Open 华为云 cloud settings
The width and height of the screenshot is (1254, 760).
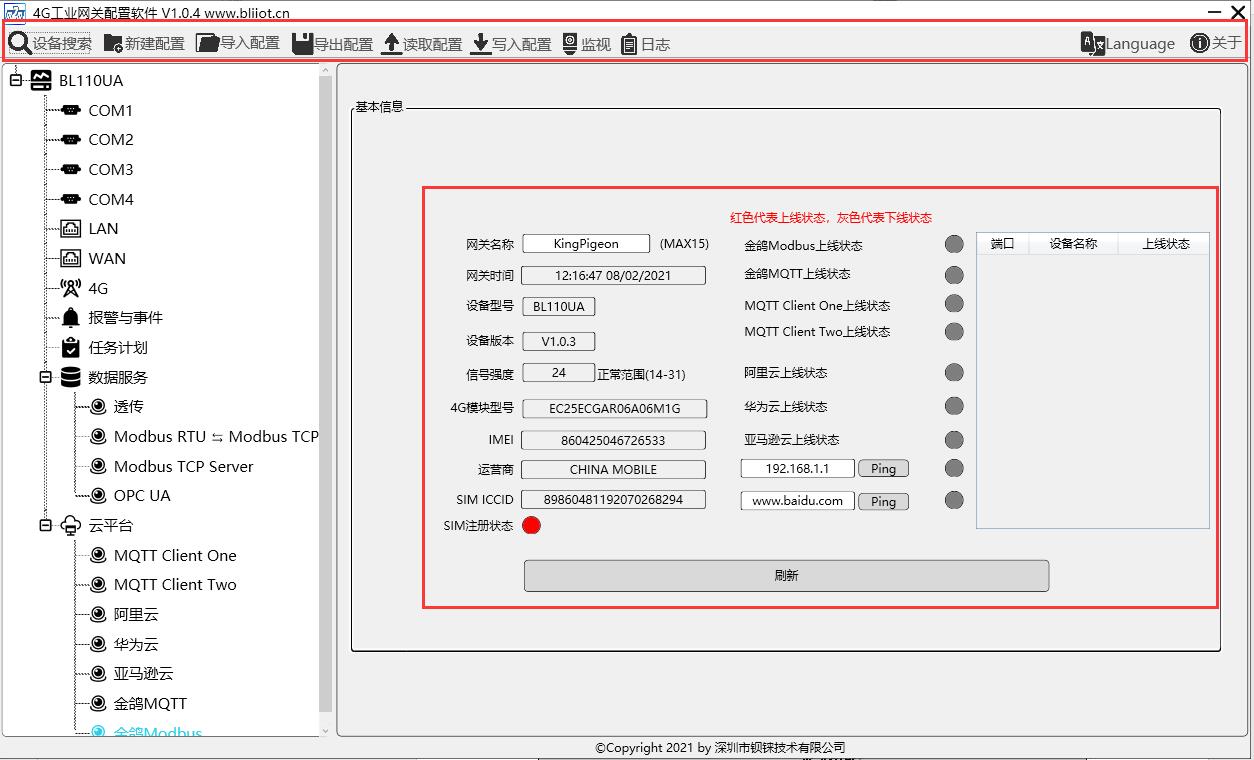click(x=136, y=645)
